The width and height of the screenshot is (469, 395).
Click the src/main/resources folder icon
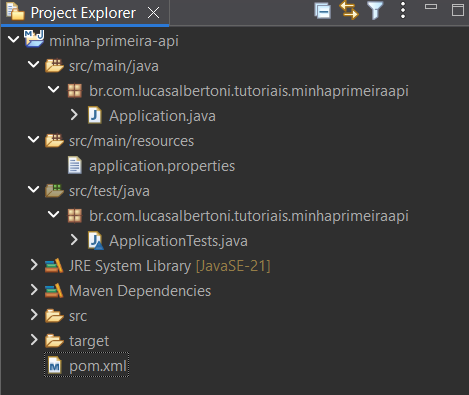[x=54, y=141]
